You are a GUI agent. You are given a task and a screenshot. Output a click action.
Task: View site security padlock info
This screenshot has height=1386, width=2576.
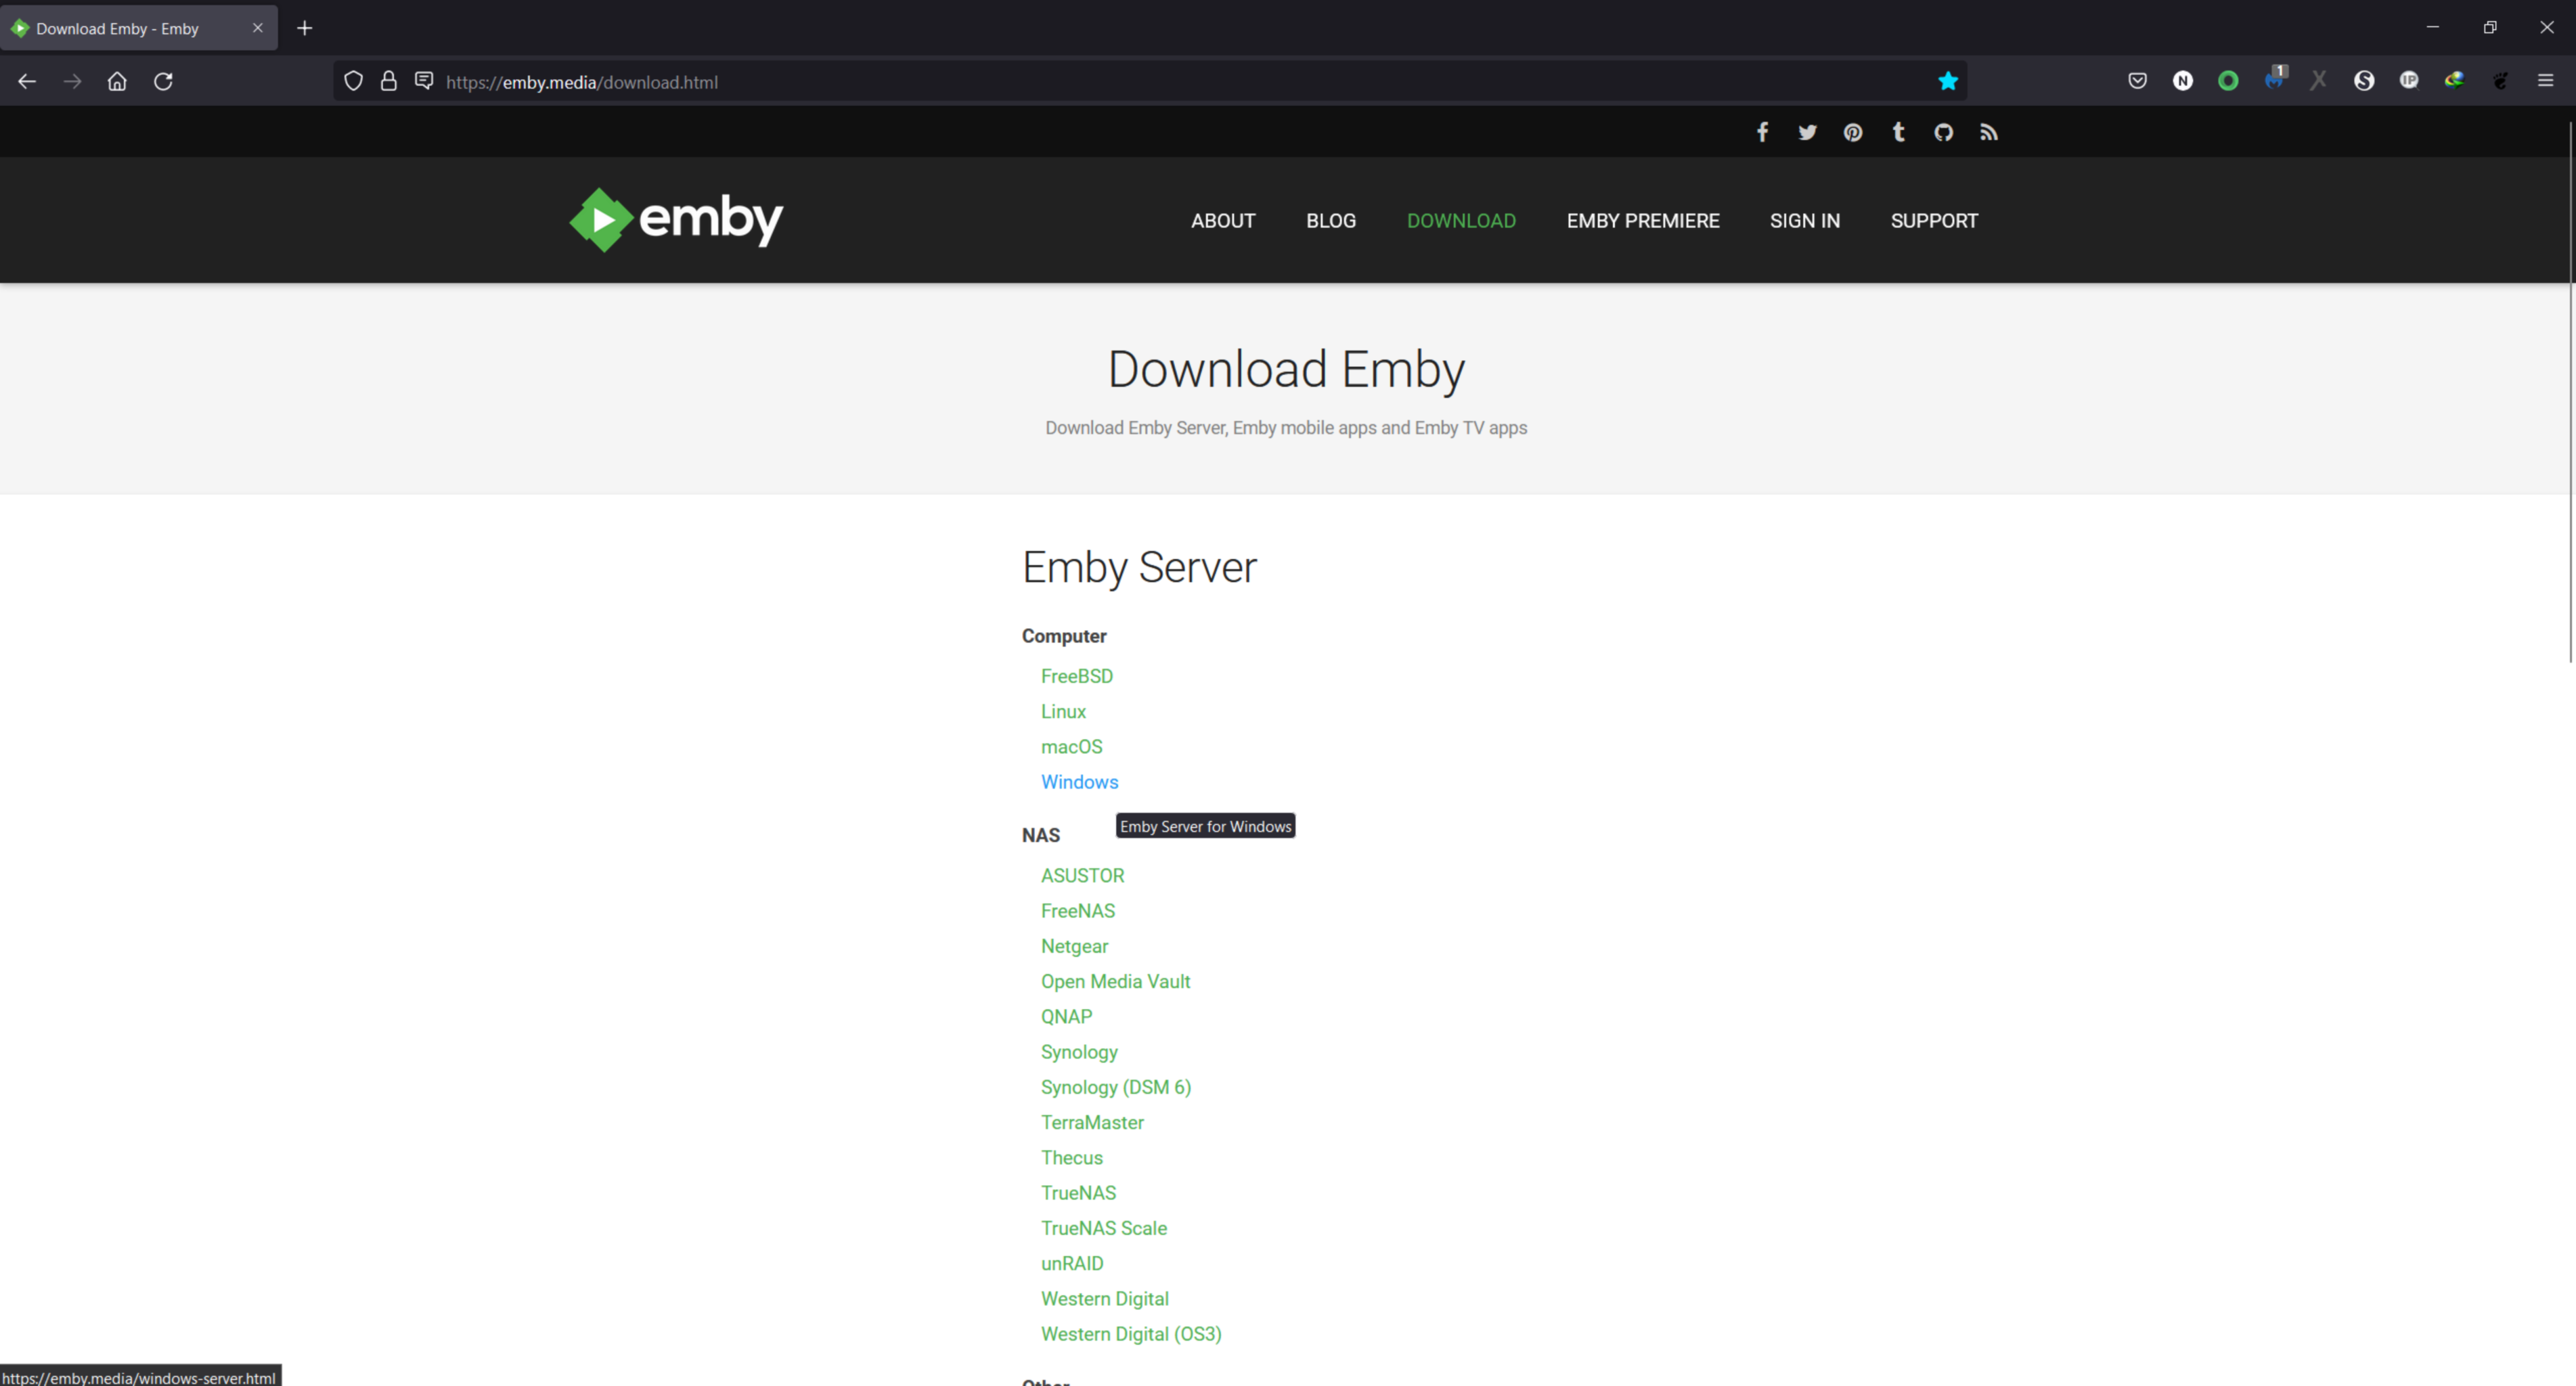point(388,81)
